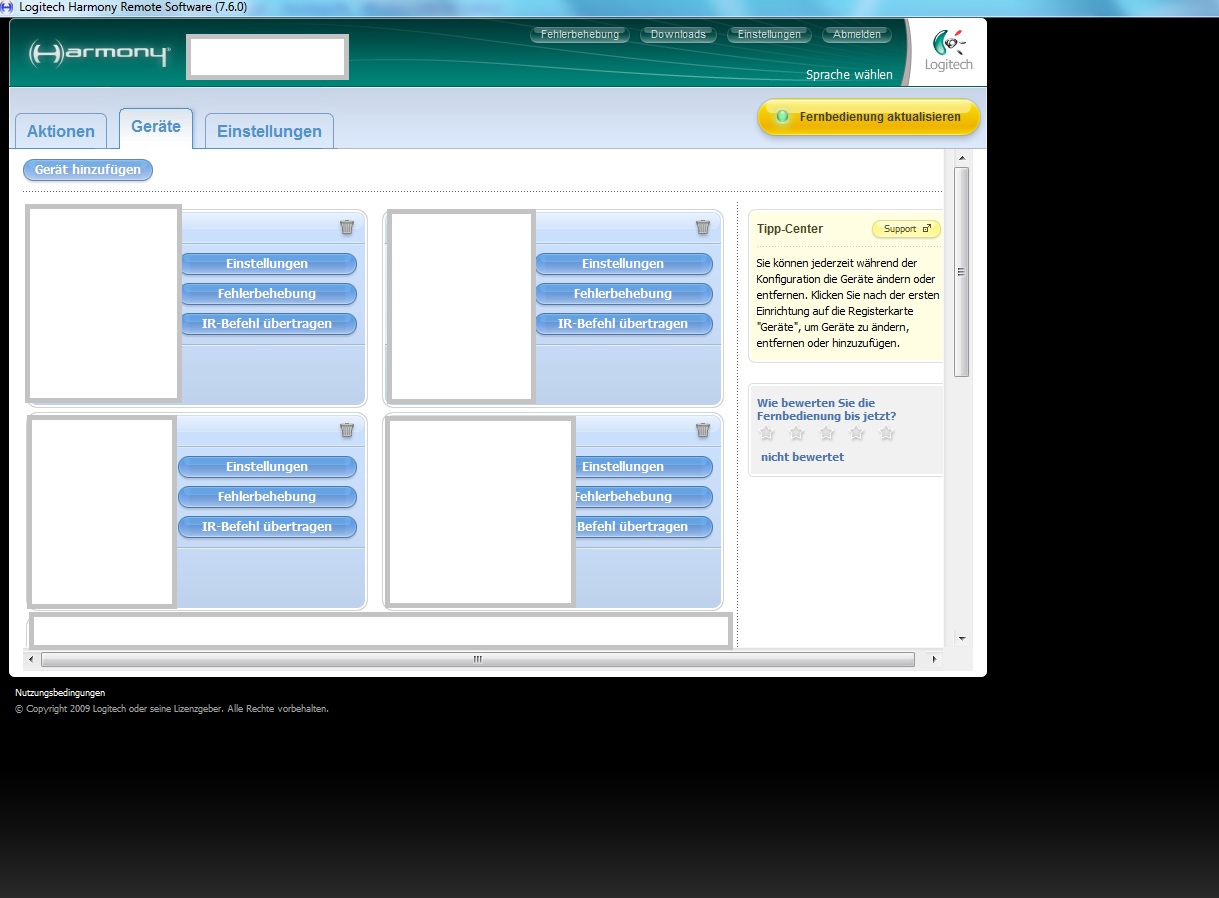This screenshot has width=1219, height=898.
Task: Open Support in the Tipp-Center
Action: tap(906, 229)
